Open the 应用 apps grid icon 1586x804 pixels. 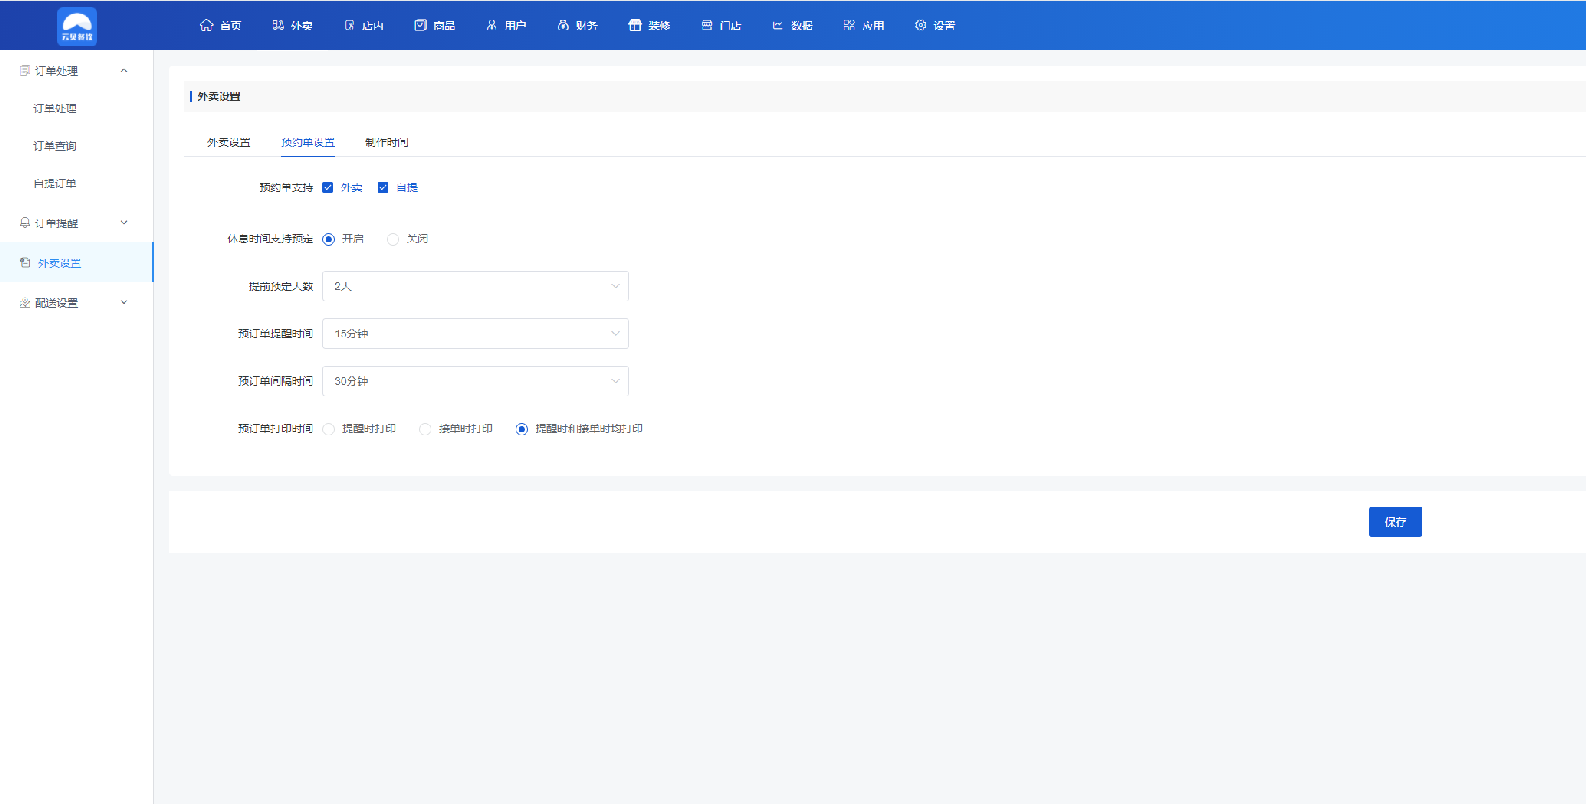tap(849, 25)
